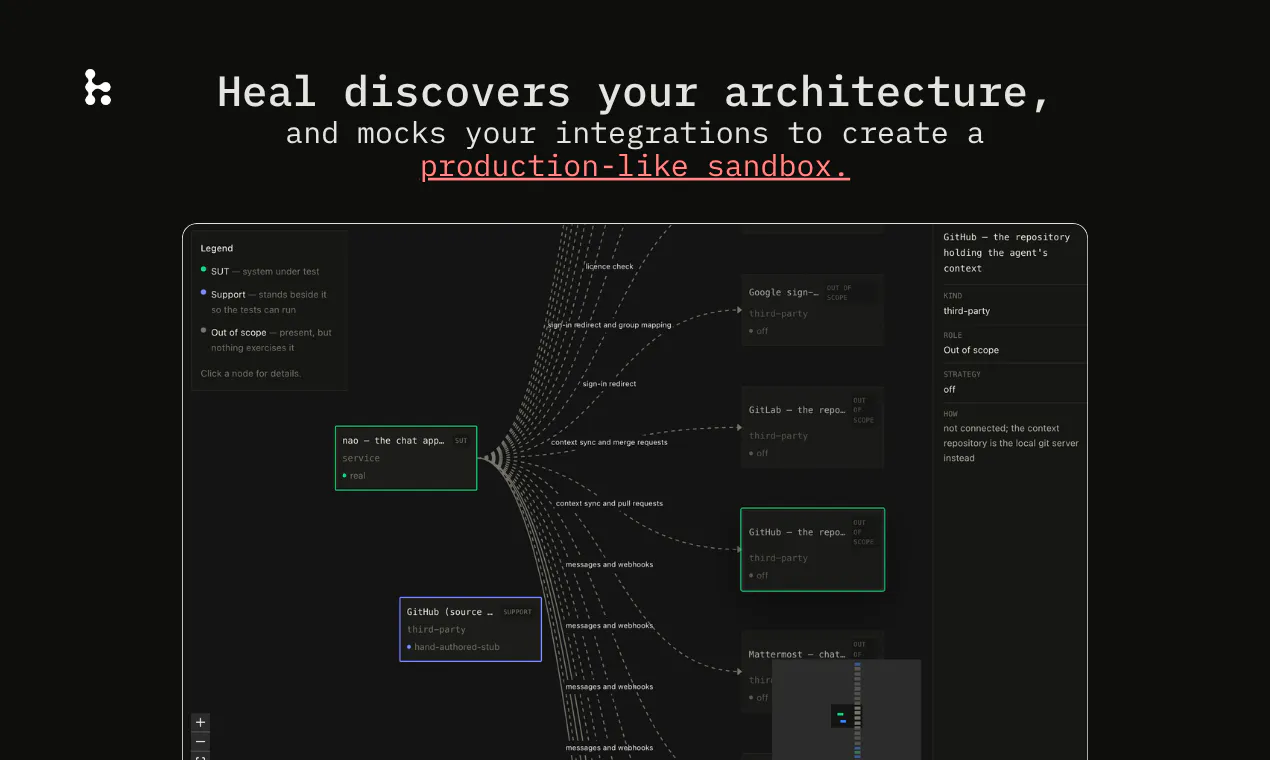Select the GitLab repository node

(812, 428)
